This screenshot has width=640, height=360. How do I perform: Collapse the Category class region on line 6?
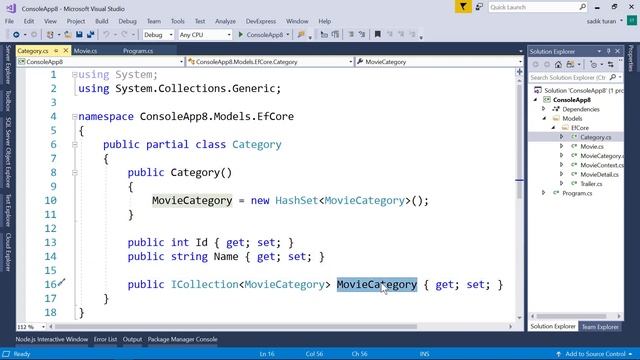pos(74,144)
